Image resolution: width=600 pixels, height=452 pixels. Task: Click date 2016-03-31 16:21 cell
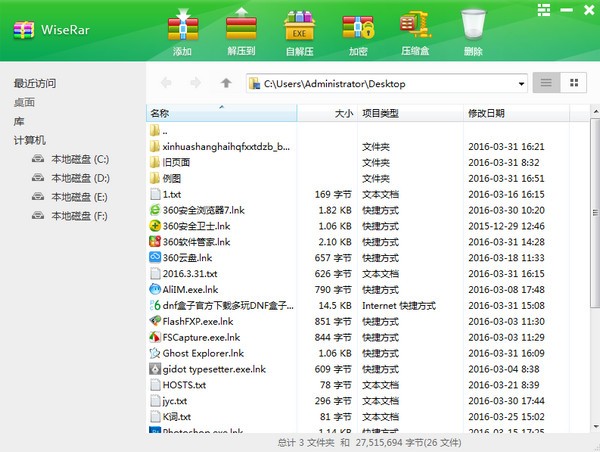click(x=506, y=147)
